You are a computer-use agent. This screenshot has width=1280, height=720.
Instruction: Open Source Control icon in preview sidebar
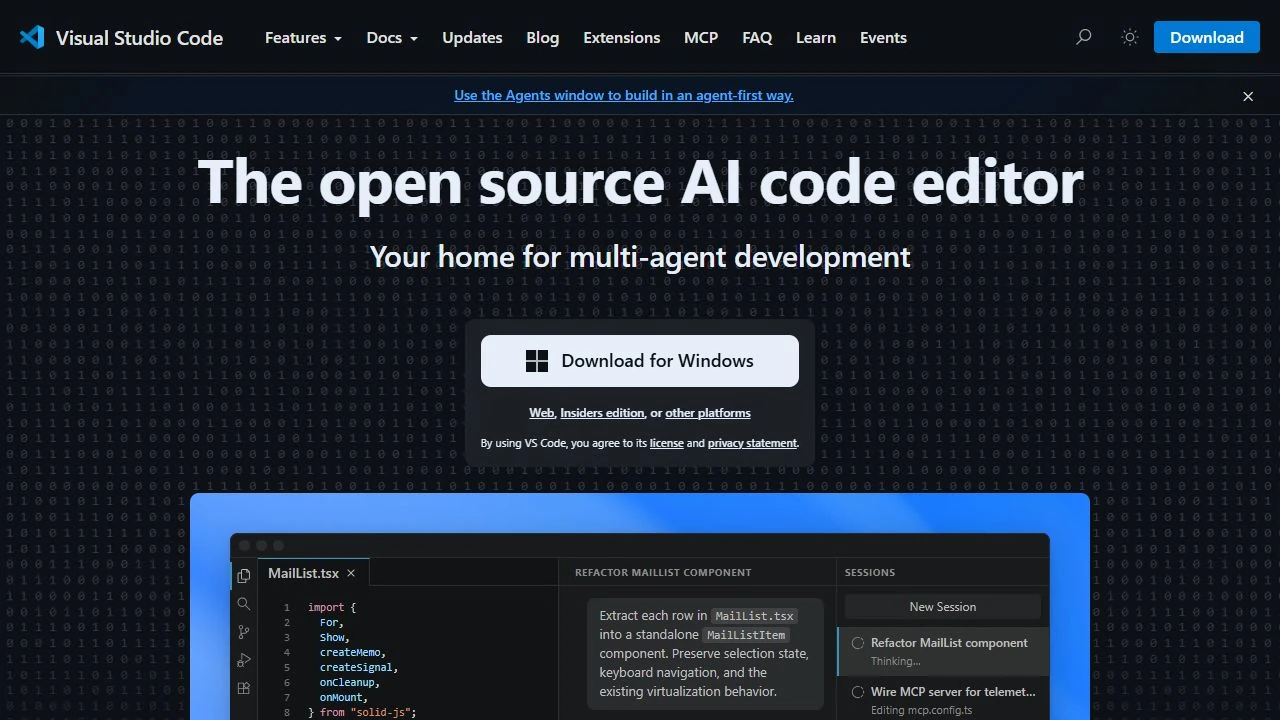coord(243,632)
